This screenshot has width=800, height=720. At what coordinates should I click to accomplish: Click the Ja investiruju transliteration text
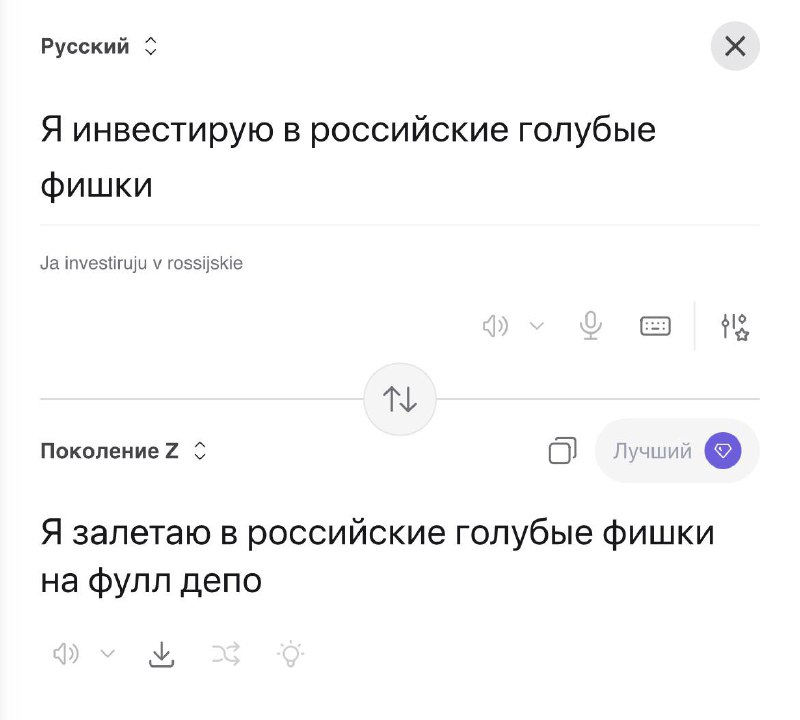pyautogui.click(x=142, y=262)
